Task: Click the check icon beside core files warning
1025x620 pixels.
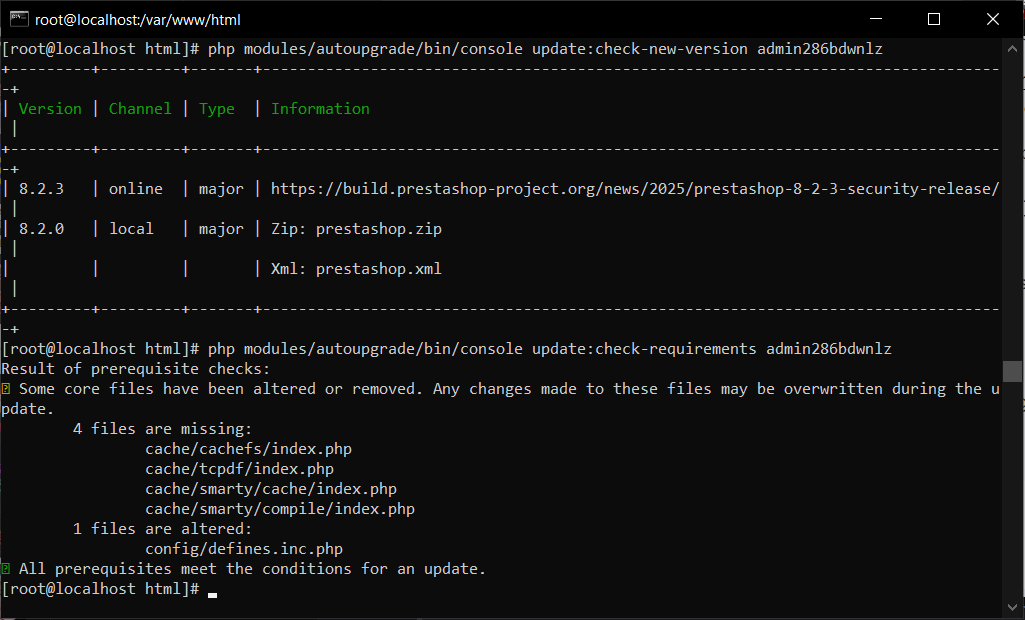Action: [x=8, y=388]
